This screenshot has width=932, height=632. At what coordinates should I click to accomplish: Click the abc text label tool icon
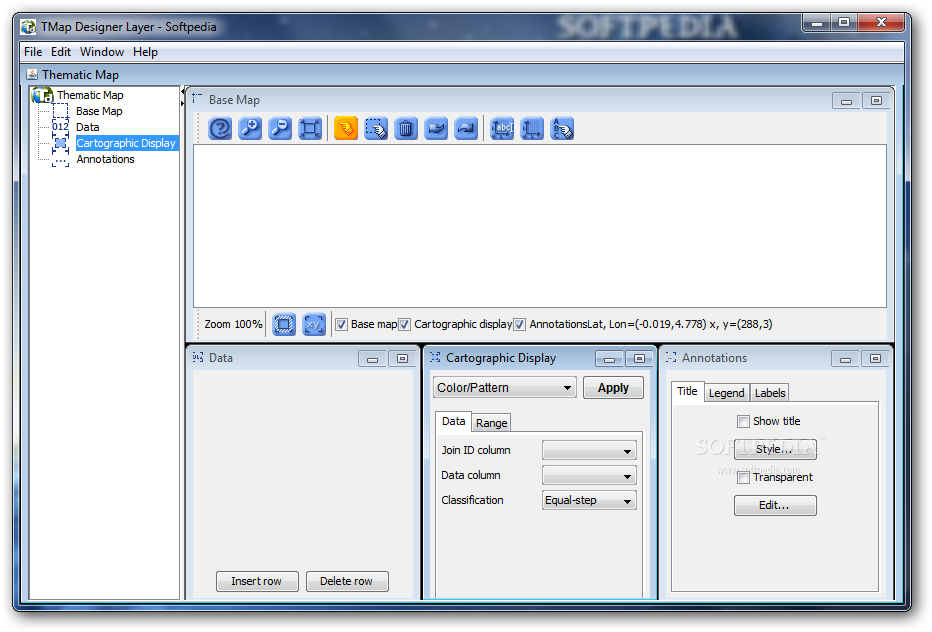tap(502, 128)
